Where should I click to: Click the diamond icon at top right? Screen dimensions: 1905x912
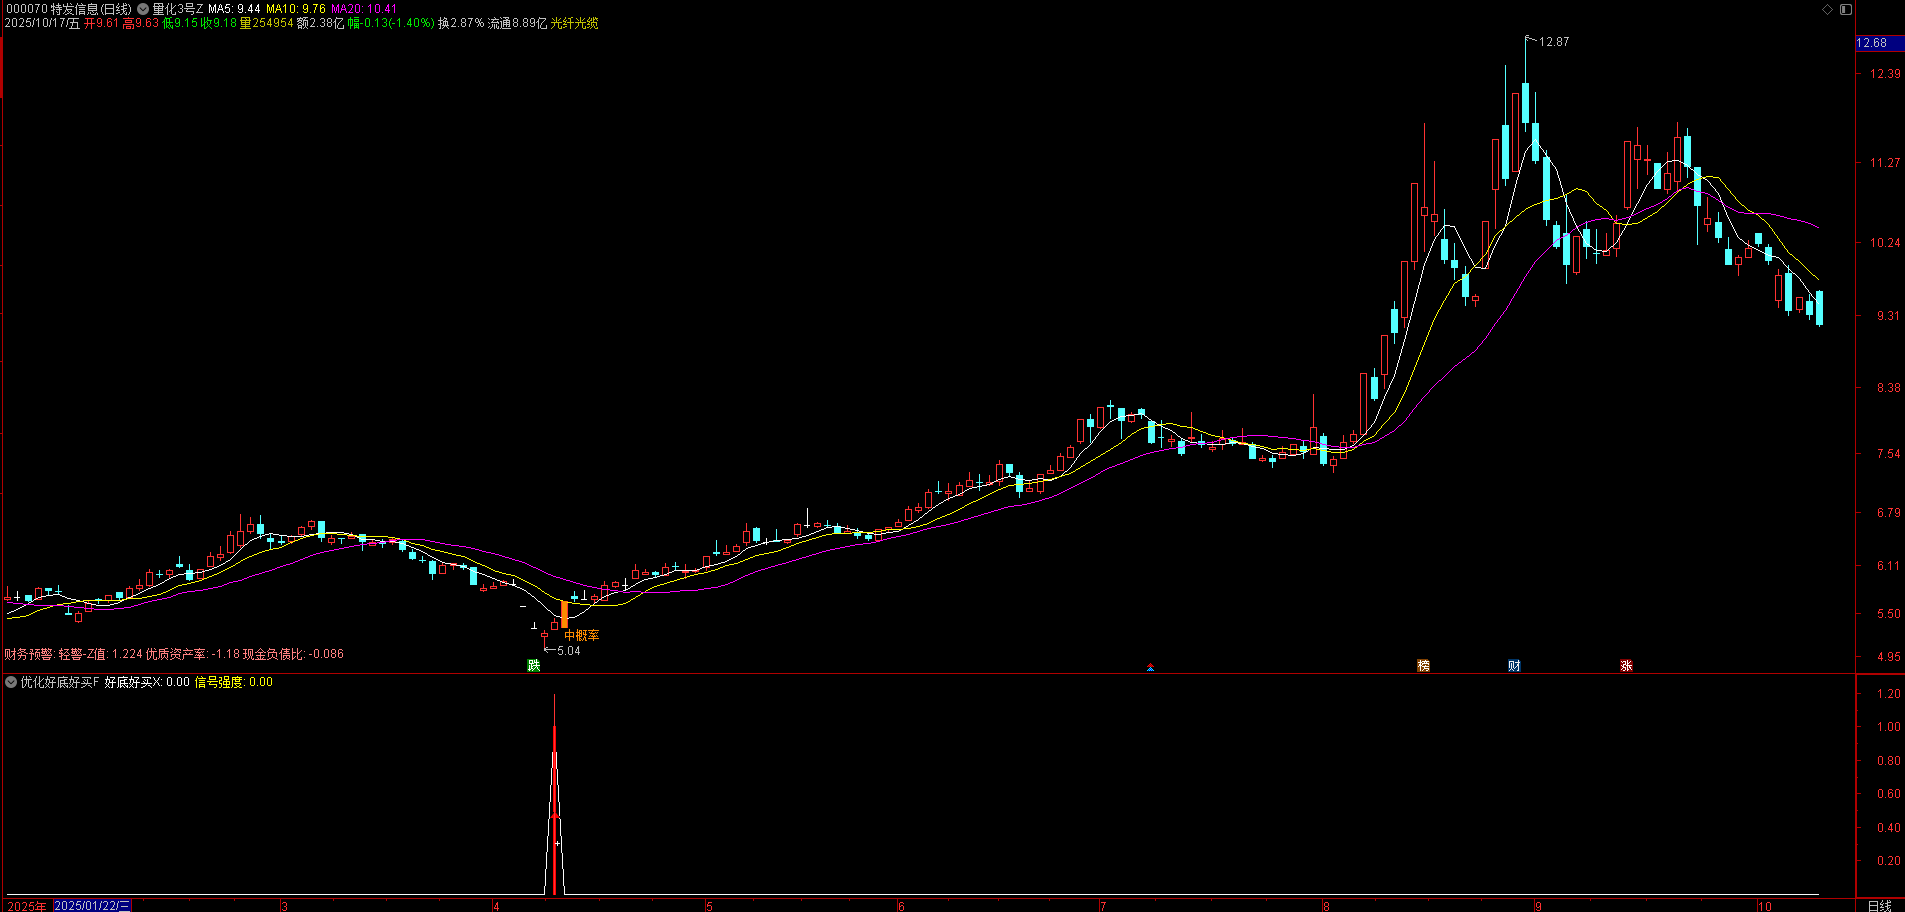pos(1827,9)
